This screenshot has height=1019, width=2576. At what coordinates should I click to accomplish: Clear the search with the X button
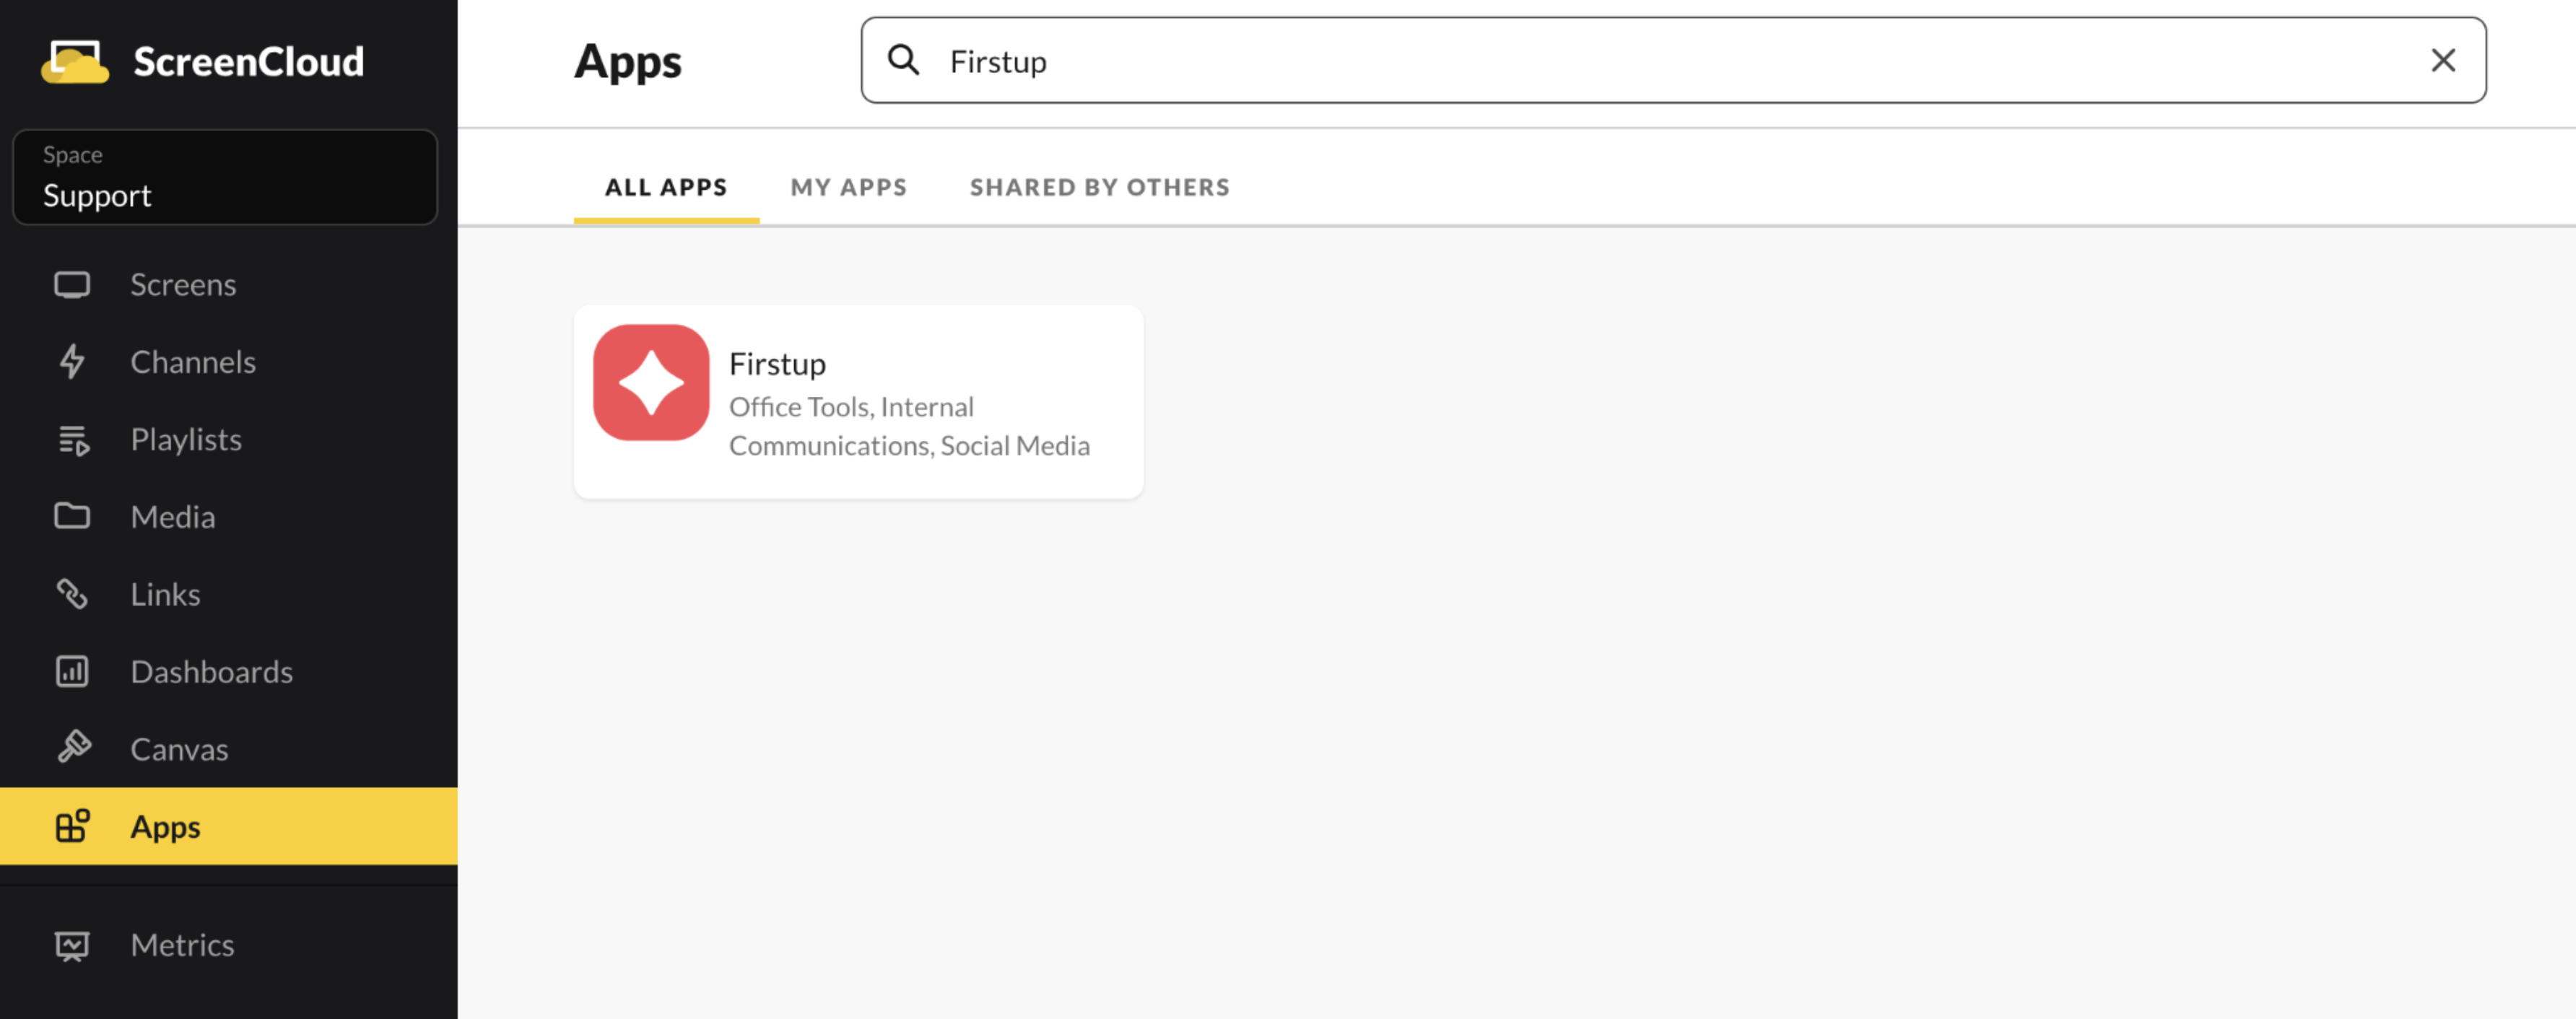2443,61
